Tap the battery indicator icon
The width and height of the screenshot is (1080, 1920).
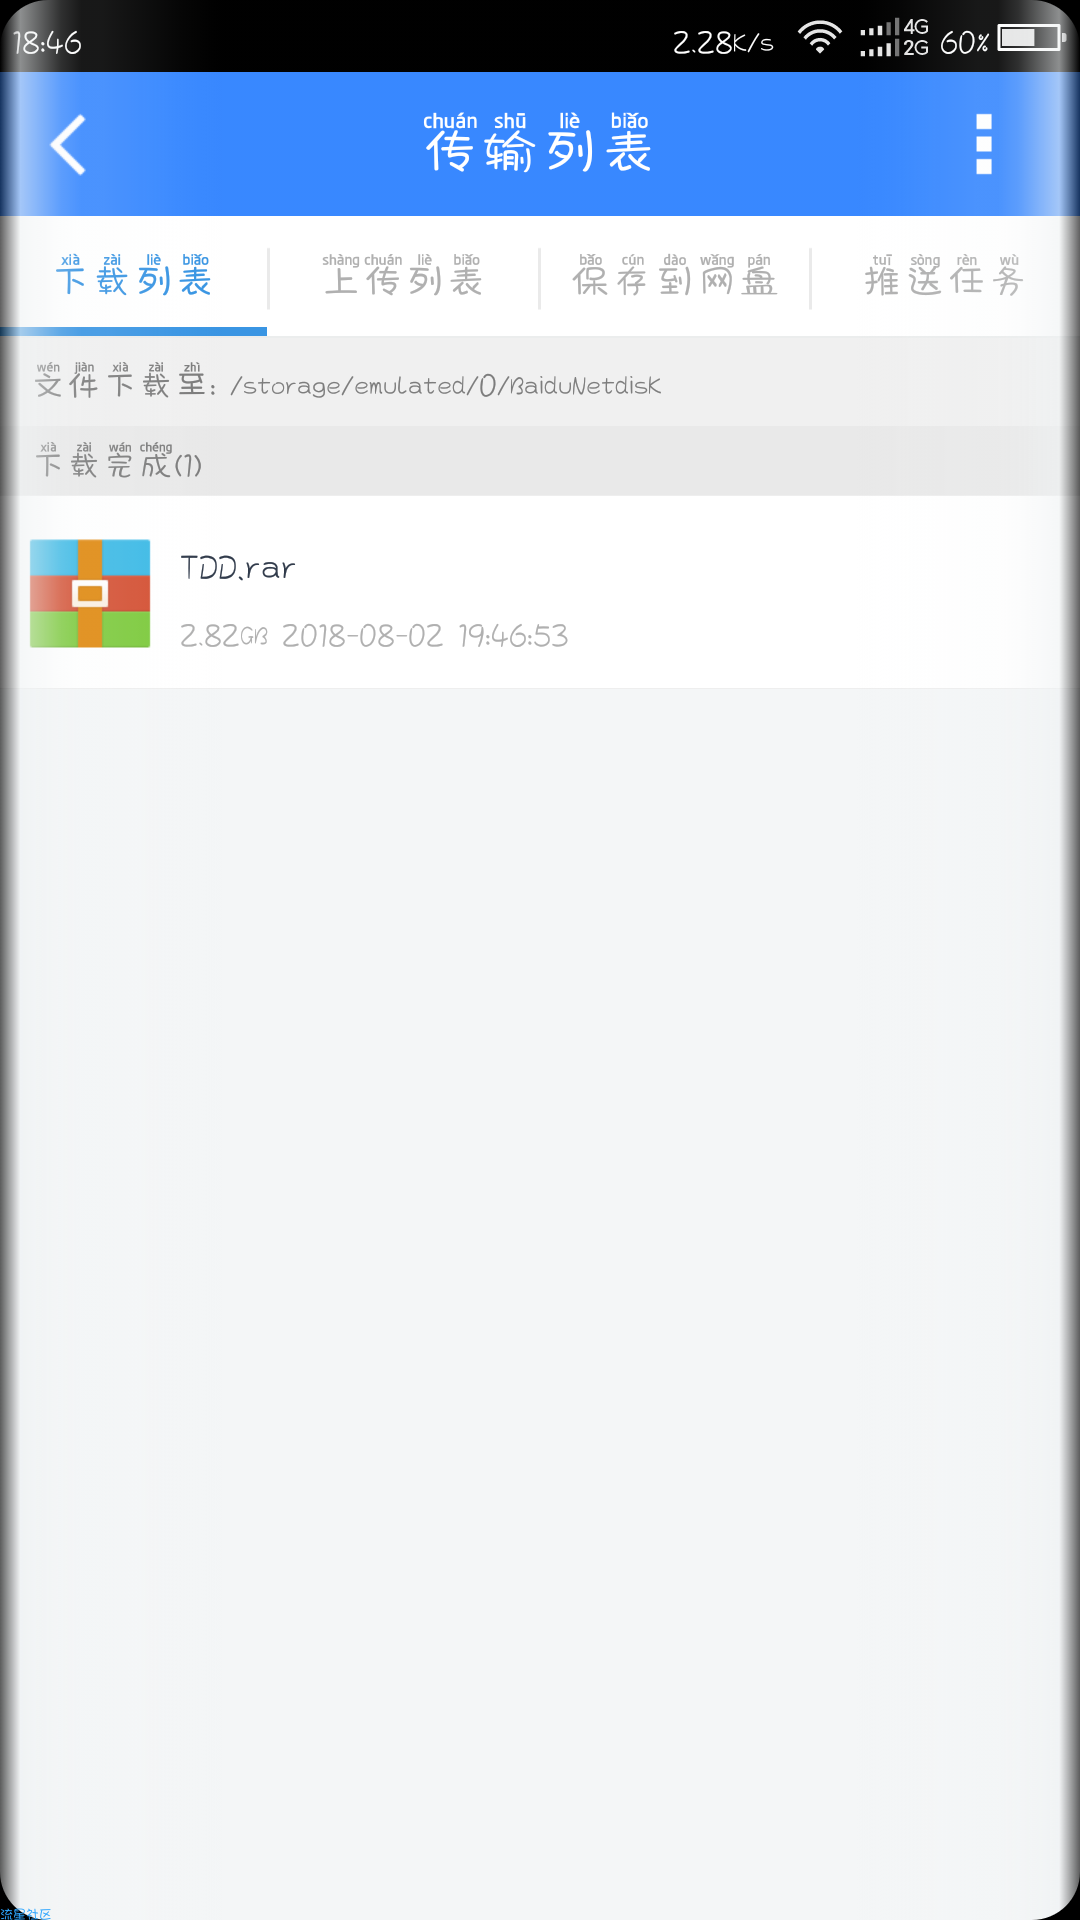coord(1031,38)
